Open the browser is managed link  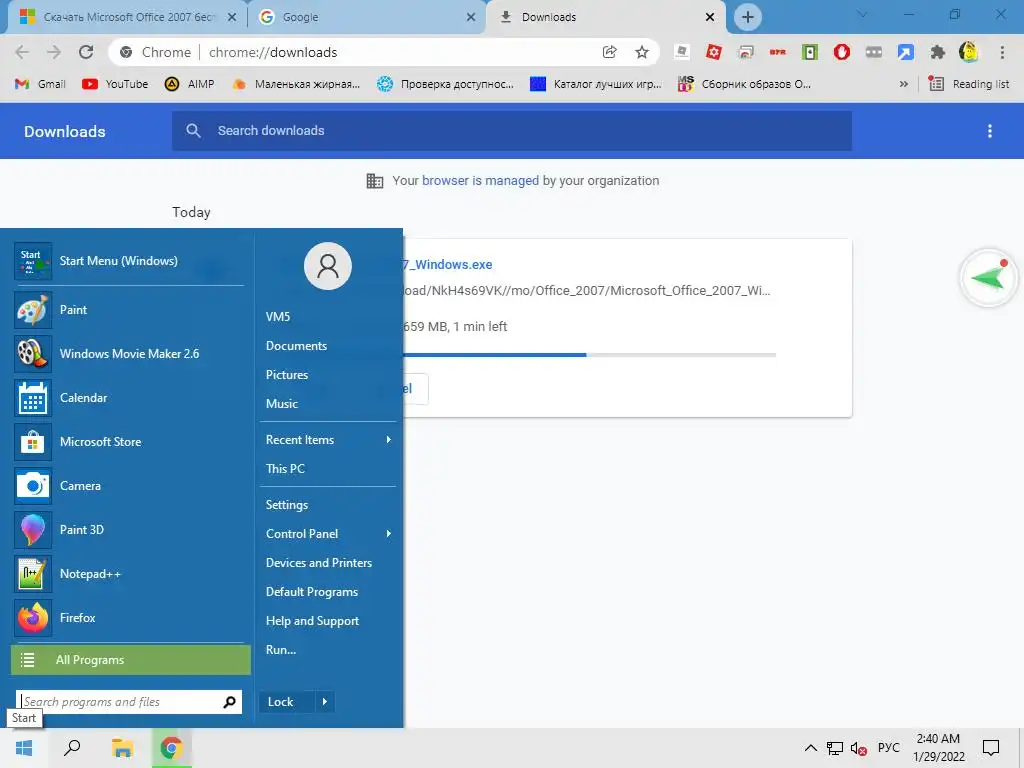point(480,181)
